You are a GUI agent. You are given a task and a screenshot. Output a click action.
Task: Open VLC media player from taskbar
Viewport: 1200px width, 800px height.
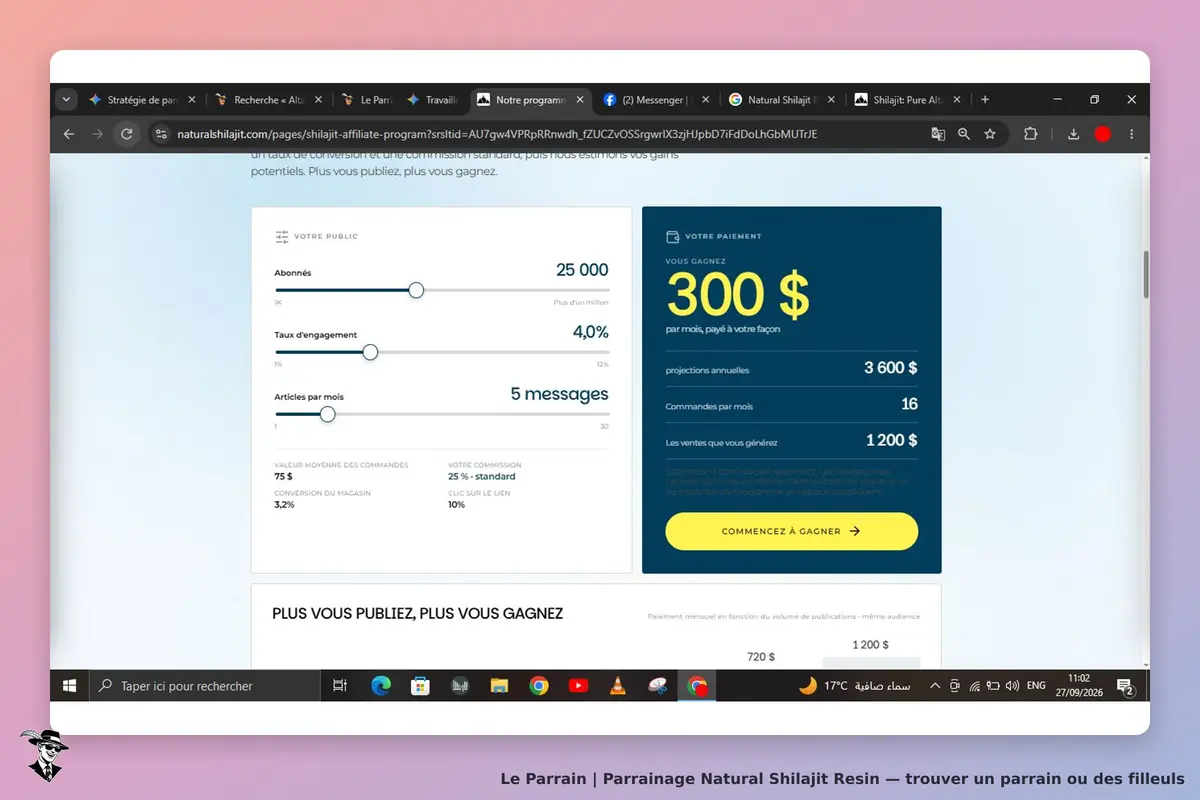coord(618,686)
